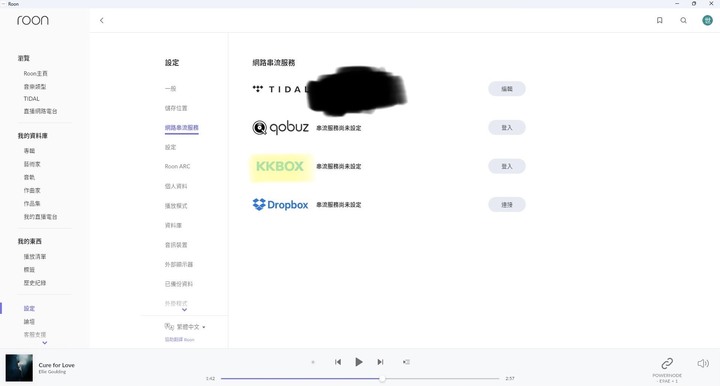Open the 繁體中文 language dropdown

point(191,327)
